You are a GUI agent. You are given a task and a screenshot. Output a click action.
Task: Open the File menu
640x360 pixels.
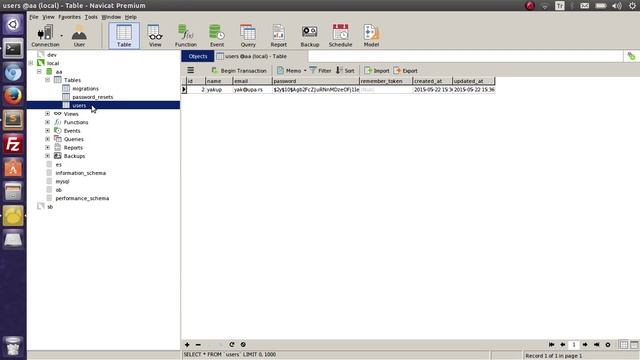coord(33,17)
